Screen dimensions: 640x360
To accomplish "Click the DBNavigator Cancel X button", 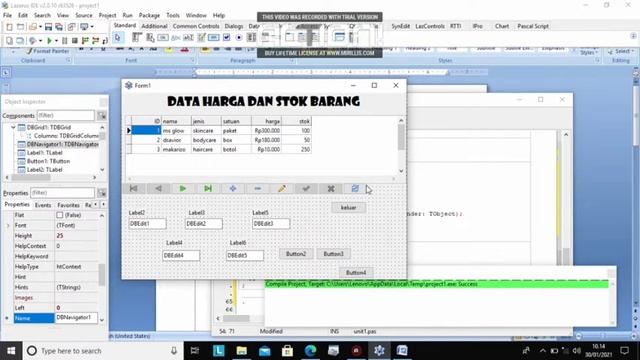I will [x=331, y=188].
